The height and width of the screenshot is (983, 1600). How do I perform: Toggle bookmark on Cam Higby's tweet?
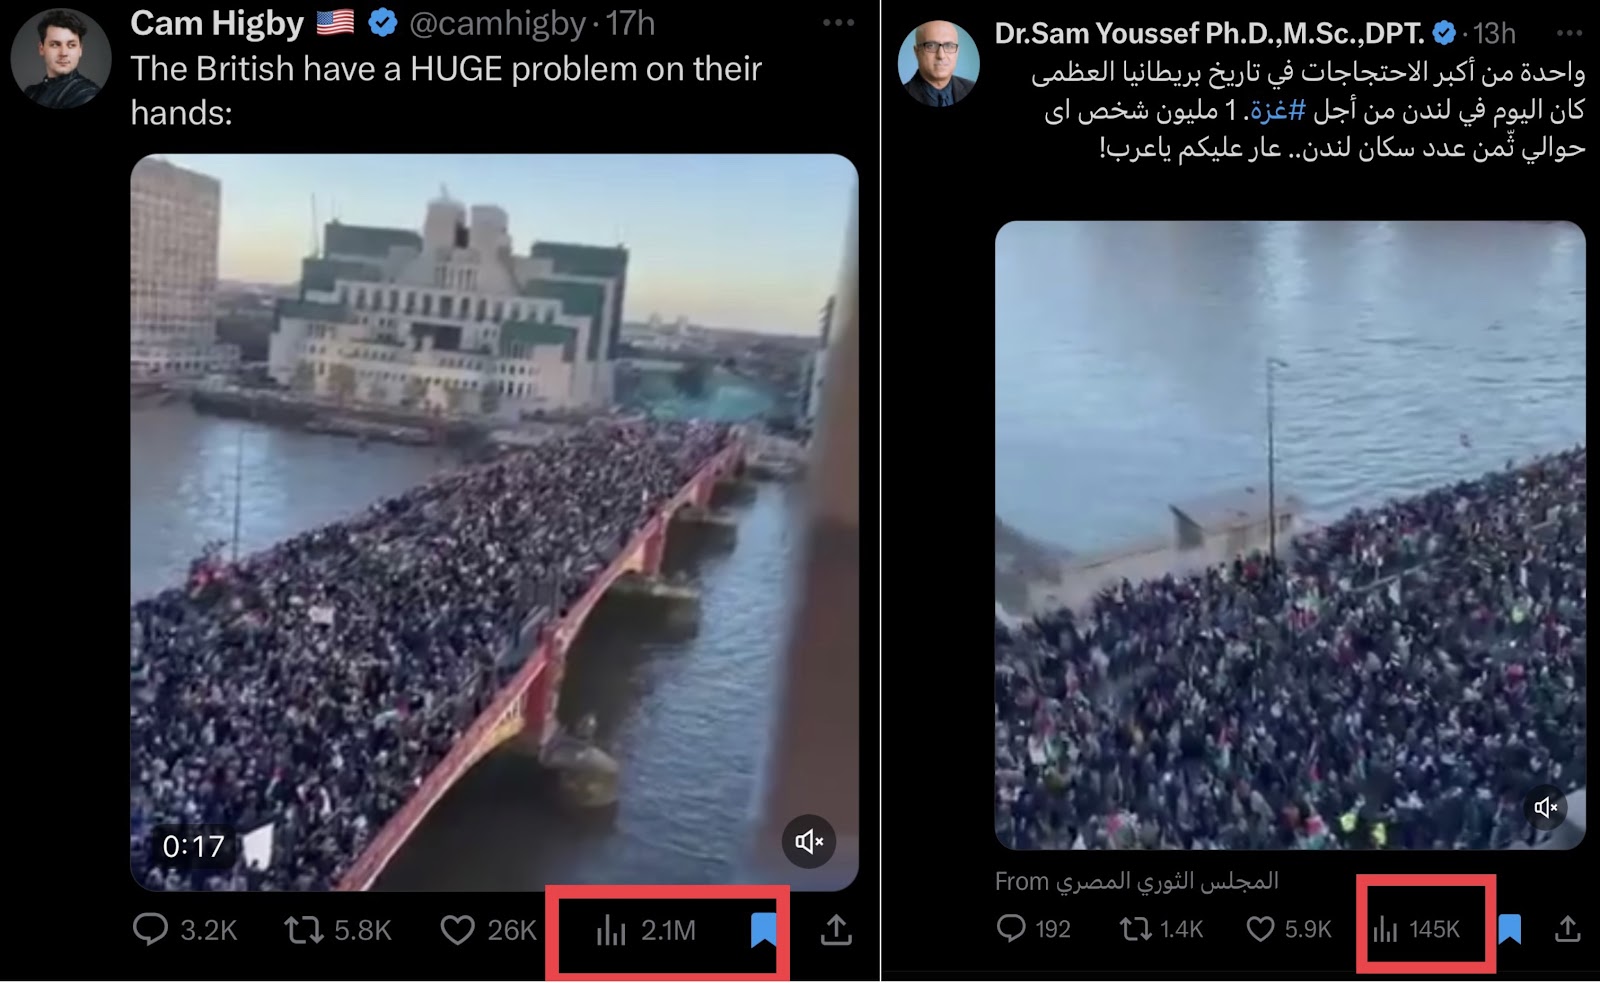point(764,930)
